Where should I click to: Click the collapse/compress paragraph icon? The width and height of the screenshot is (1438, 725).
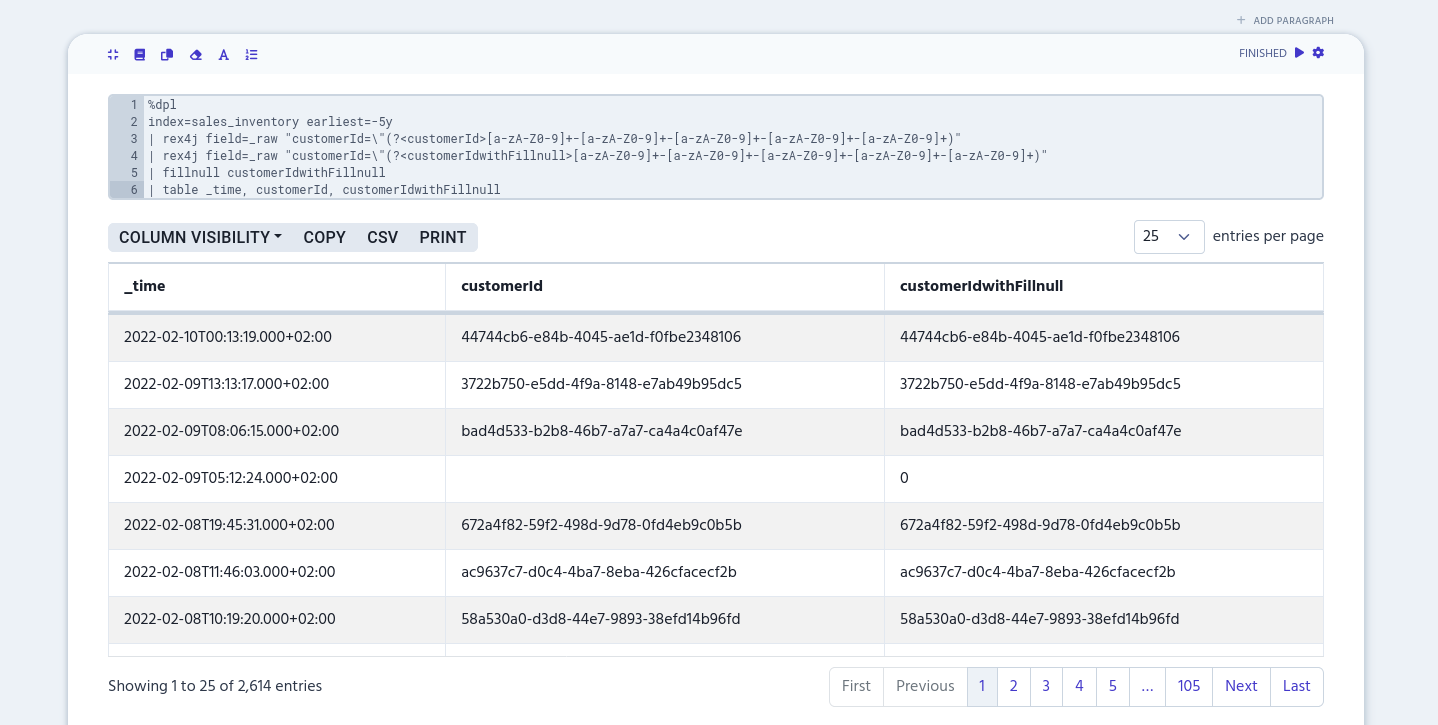[x=112, y=55]
